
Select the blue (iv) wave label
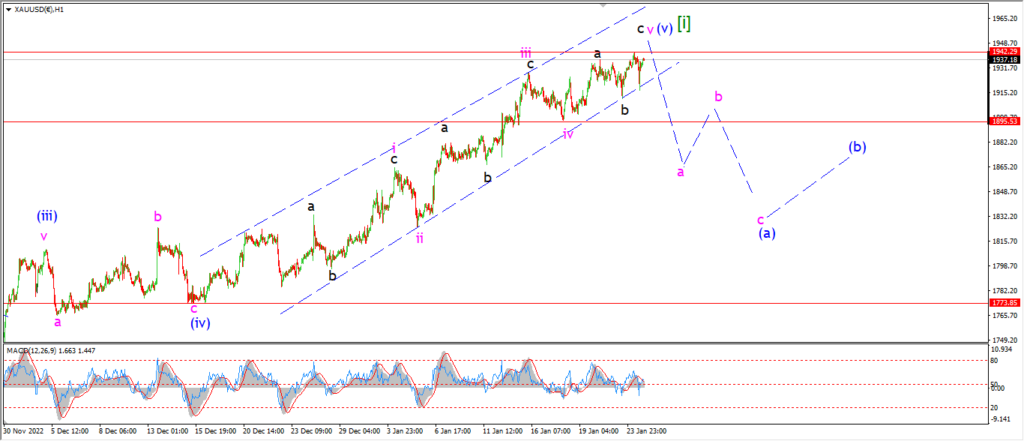click(200, 323)
